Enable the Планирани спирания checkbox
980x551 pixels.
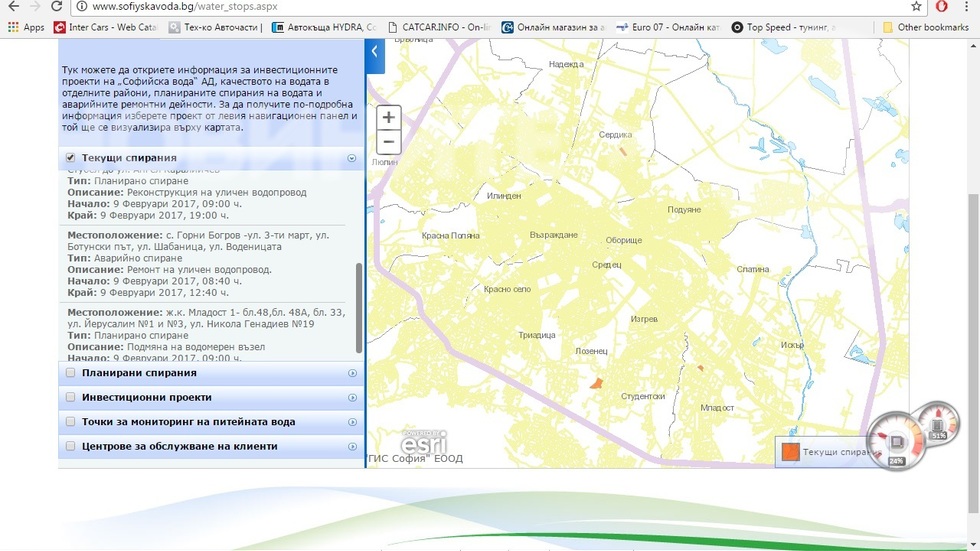[71, 373]
